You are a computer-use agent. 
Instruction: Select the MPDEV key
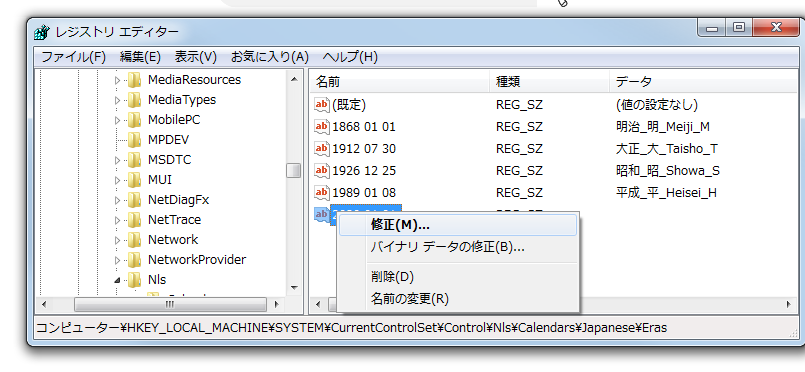point(169,140)
